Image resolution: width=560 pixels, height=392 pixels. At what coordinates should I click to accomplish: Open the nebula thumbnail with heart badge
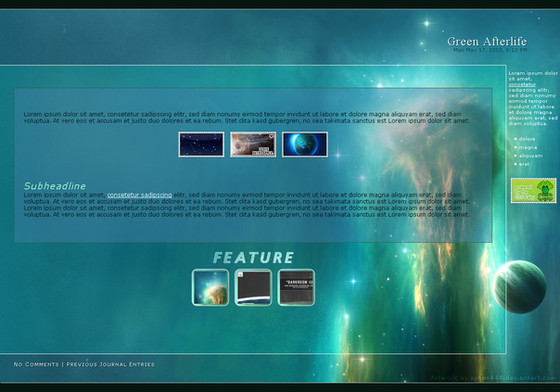pos(253,144)
